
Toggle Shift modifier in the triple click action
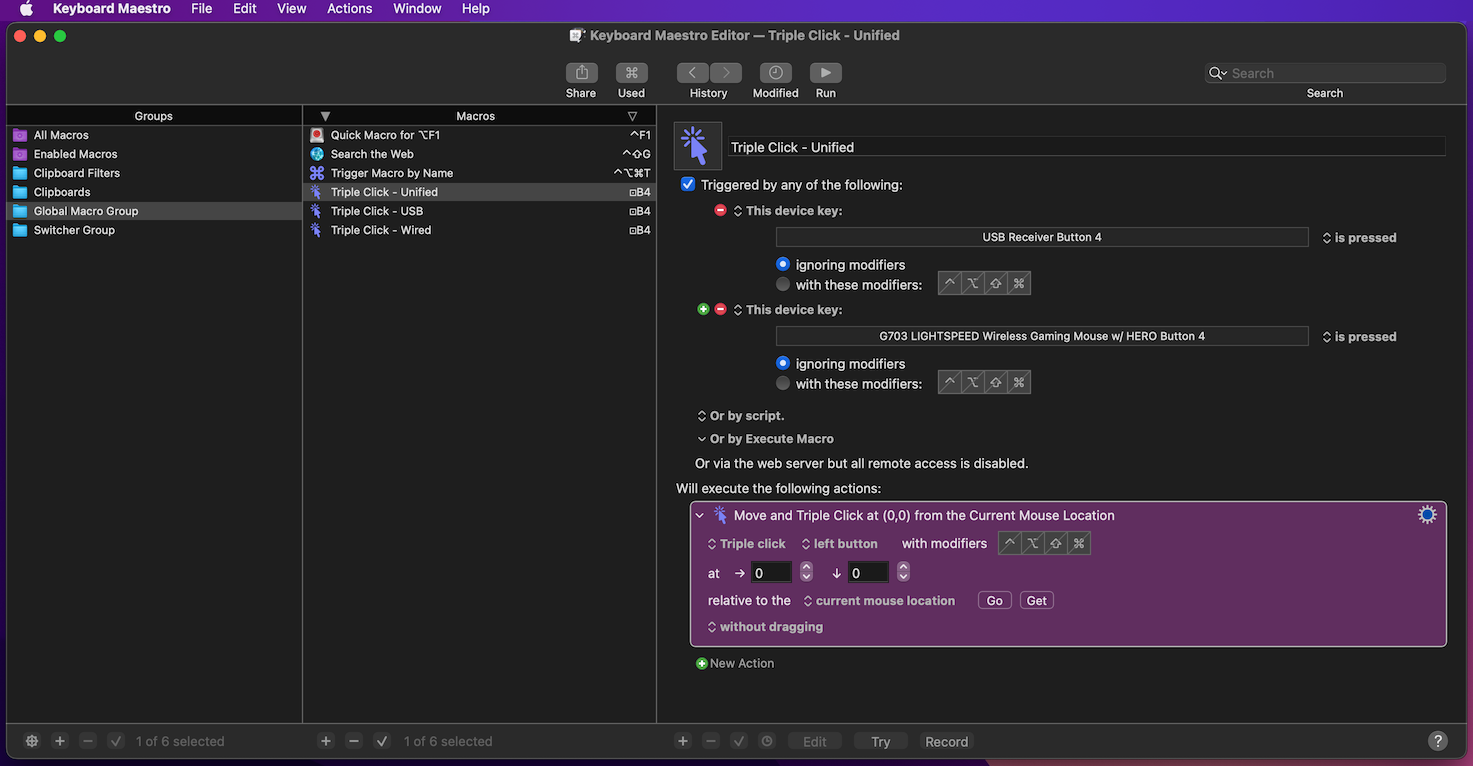(x=1055, y=543)
